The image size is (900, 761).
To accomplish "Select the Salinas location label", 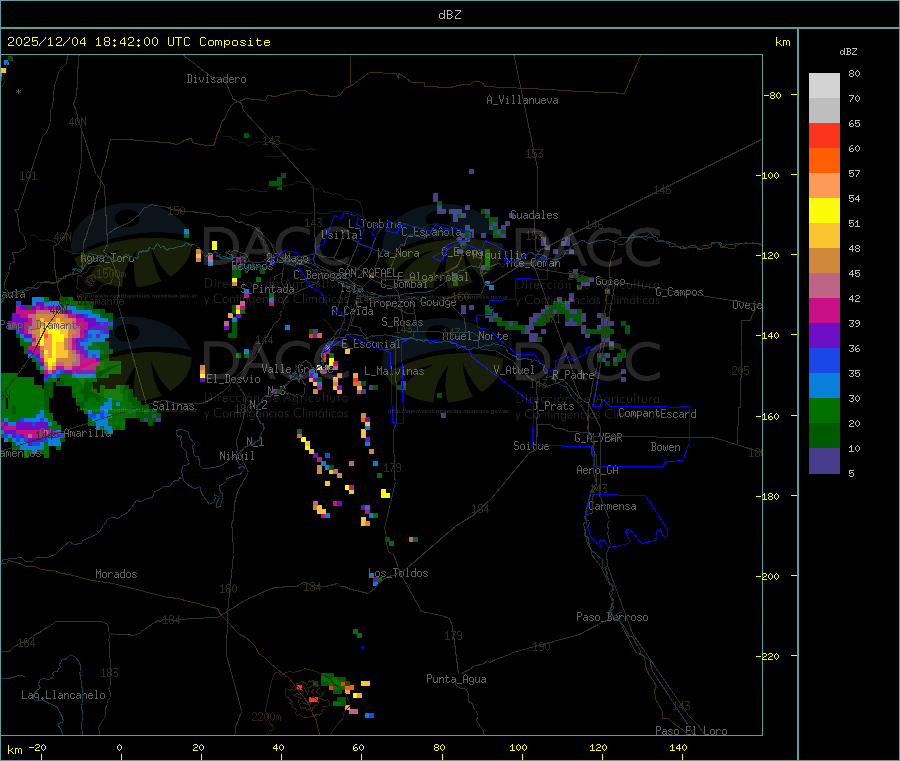I will [x=173, y=406].
